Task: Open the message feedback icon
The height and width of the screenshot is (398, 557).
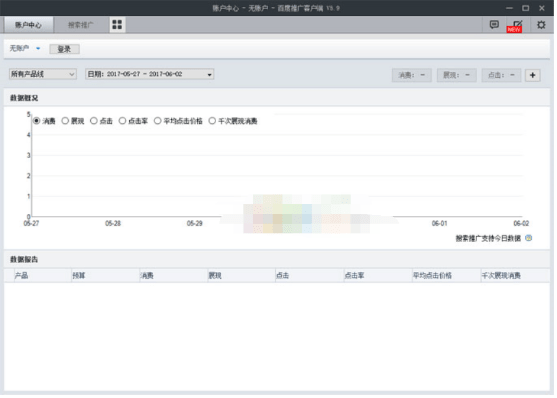Action: point(494,25)
